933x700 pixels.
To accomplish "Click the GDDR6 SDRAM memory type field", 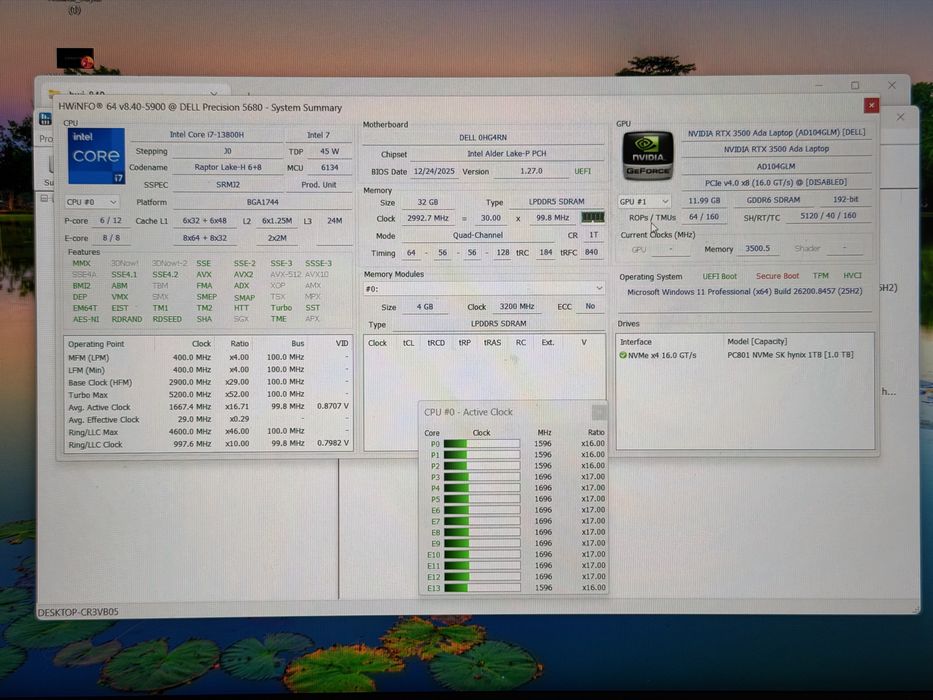I will (x=774, y=200).
